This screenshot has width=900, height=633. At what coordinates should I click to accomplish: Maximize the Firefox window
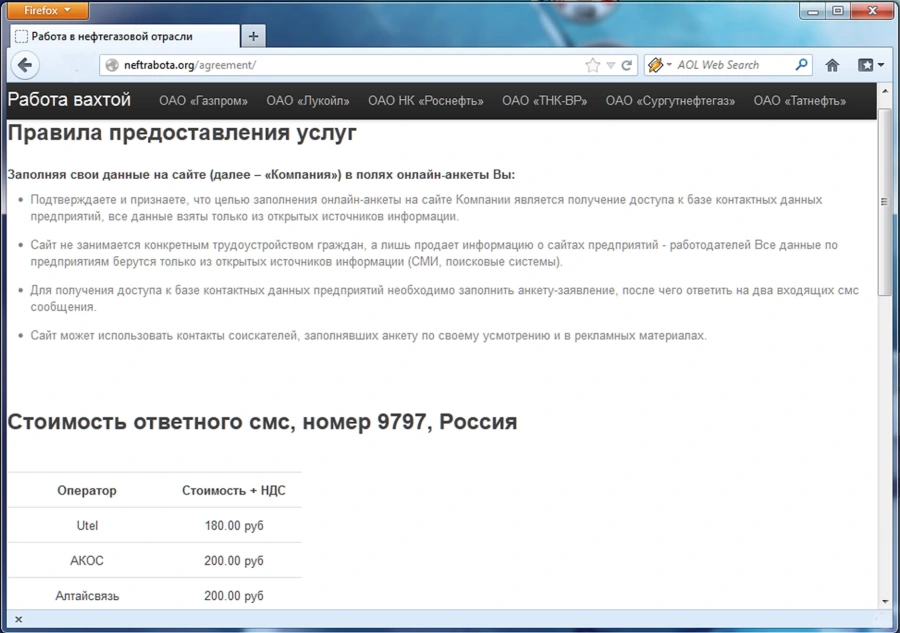838,11
